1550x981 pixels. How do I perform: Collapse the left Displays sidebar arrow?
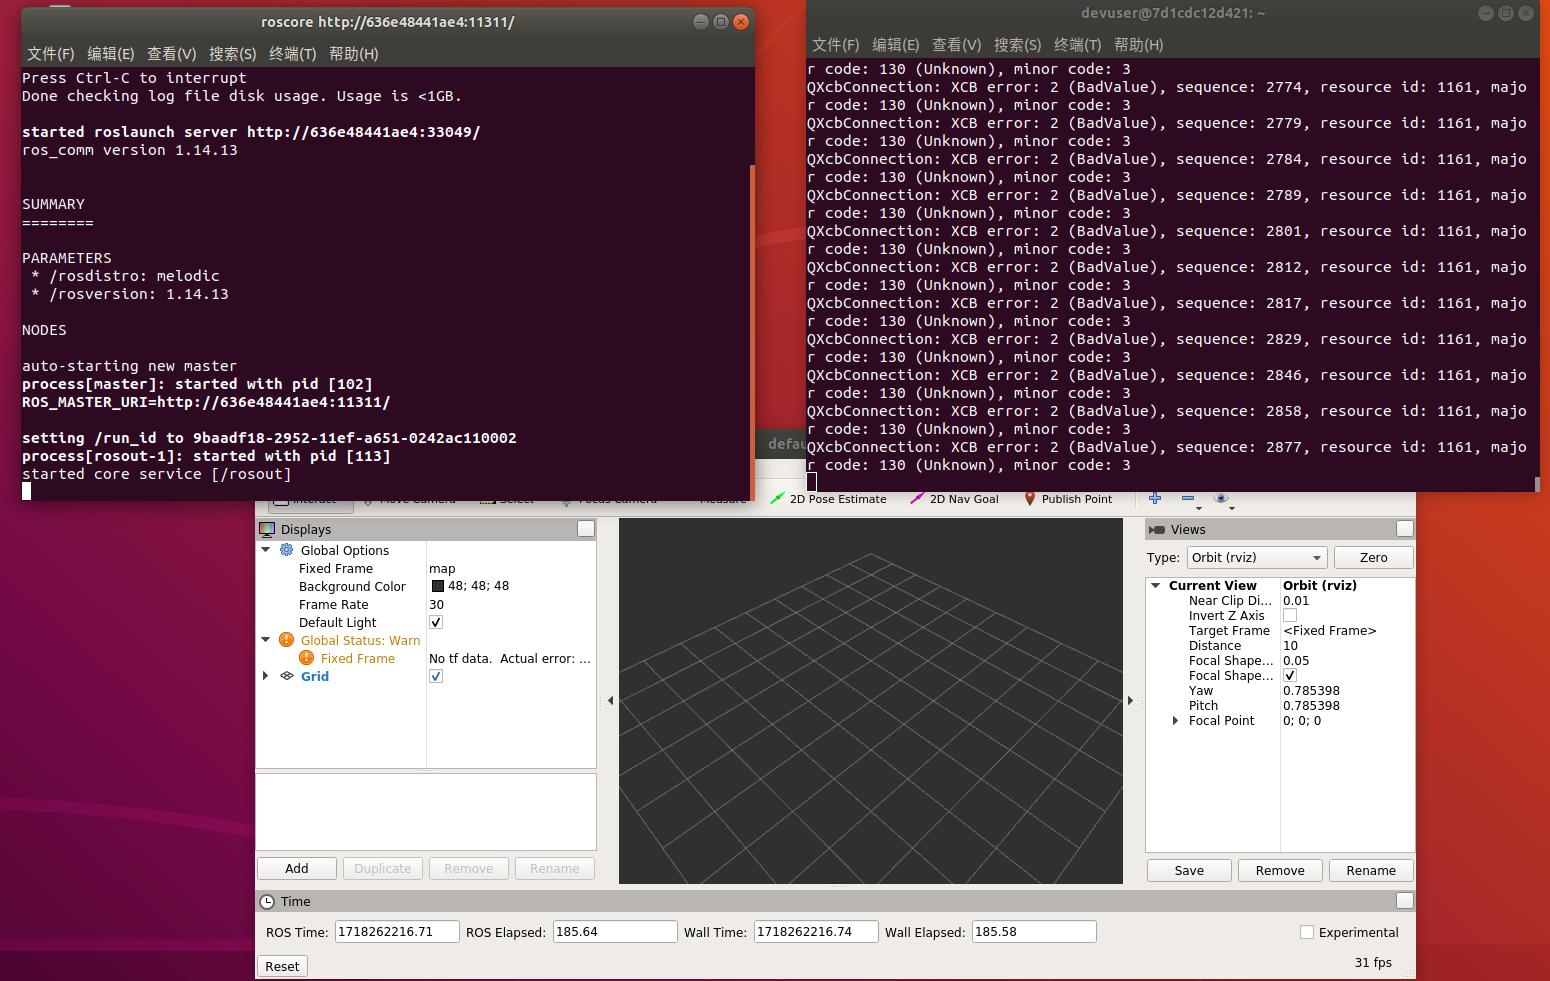click(x=611, y=700)
